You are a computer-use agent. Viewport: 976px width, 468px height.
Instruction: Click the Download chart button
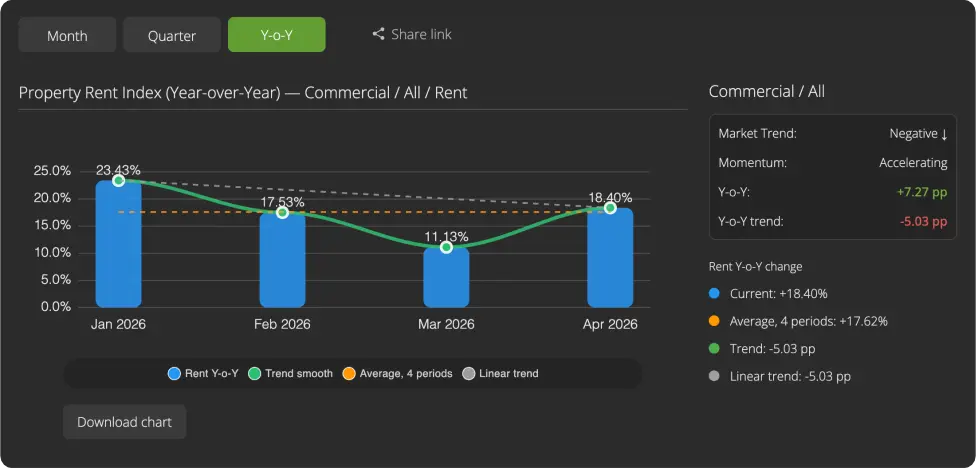coord(124,422)
